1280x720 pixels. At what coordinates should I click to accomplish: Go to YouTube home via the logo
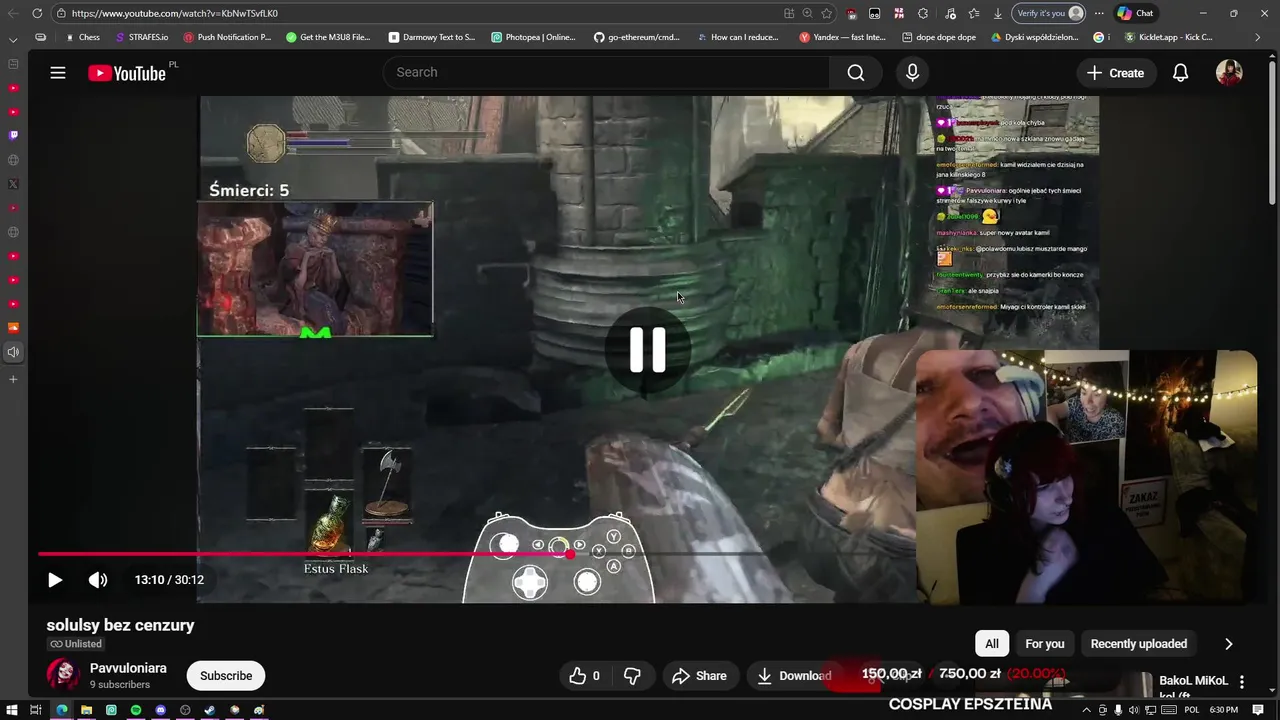(126, 73)
